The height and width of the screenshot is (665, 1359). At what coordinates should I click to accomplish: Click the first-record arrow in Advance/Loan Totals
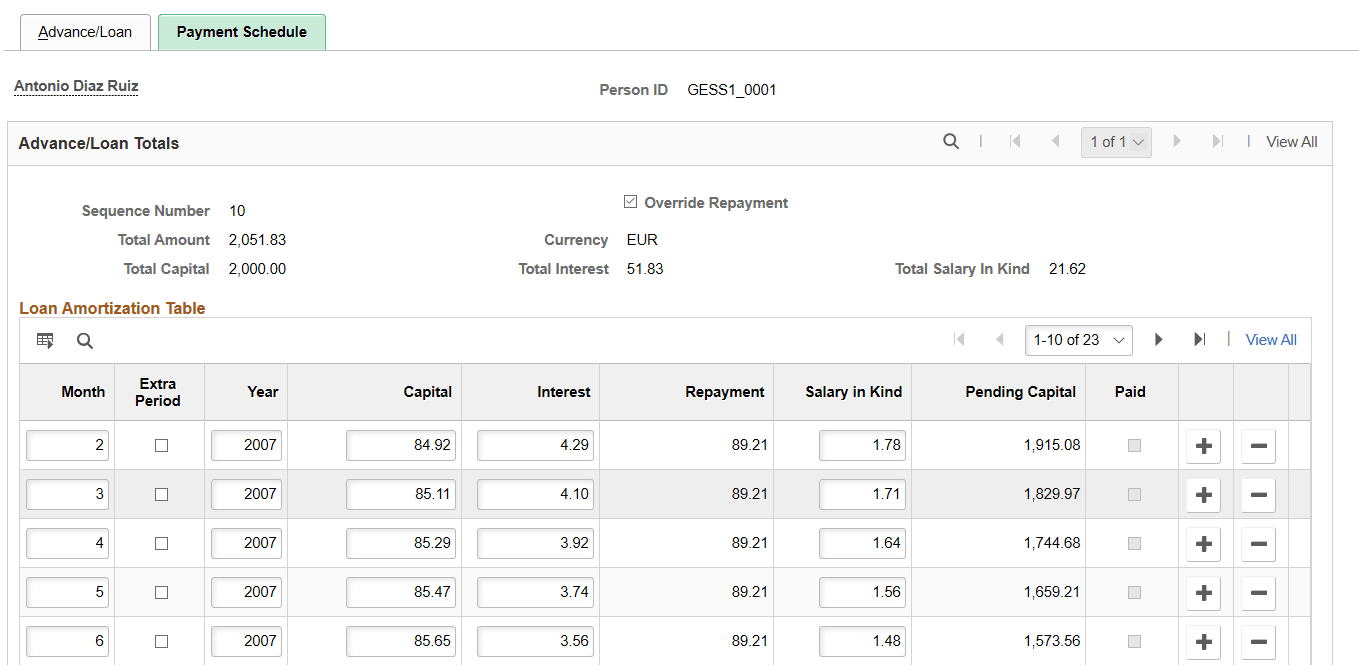1015,141
